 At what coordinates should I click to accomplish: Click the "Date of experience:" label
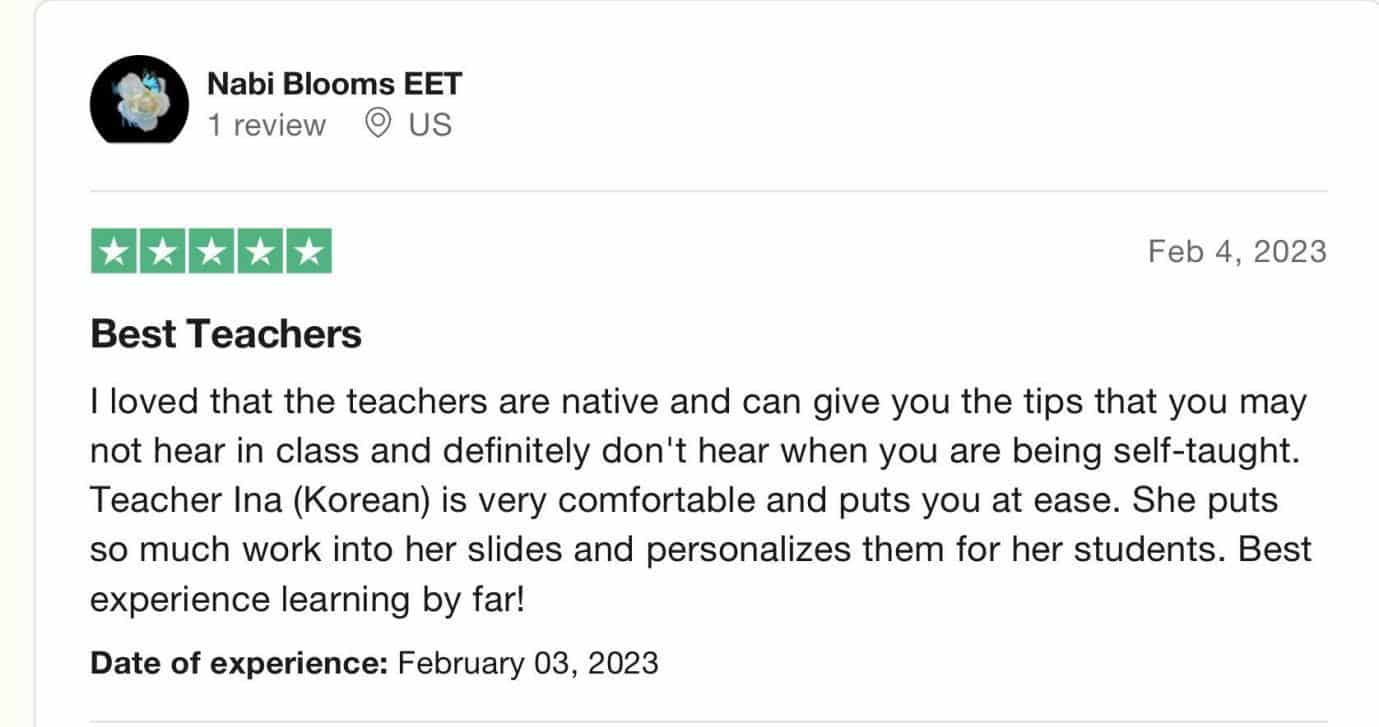tap(239, 663)
